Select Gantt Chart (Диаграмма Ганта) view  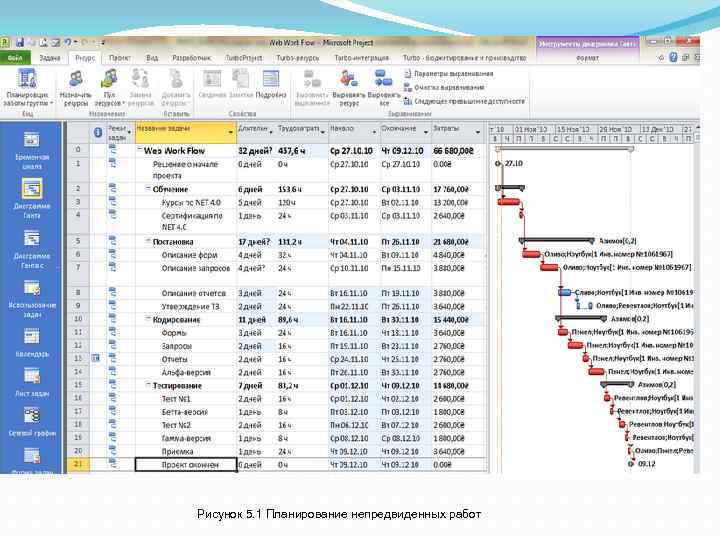point(32,199)
